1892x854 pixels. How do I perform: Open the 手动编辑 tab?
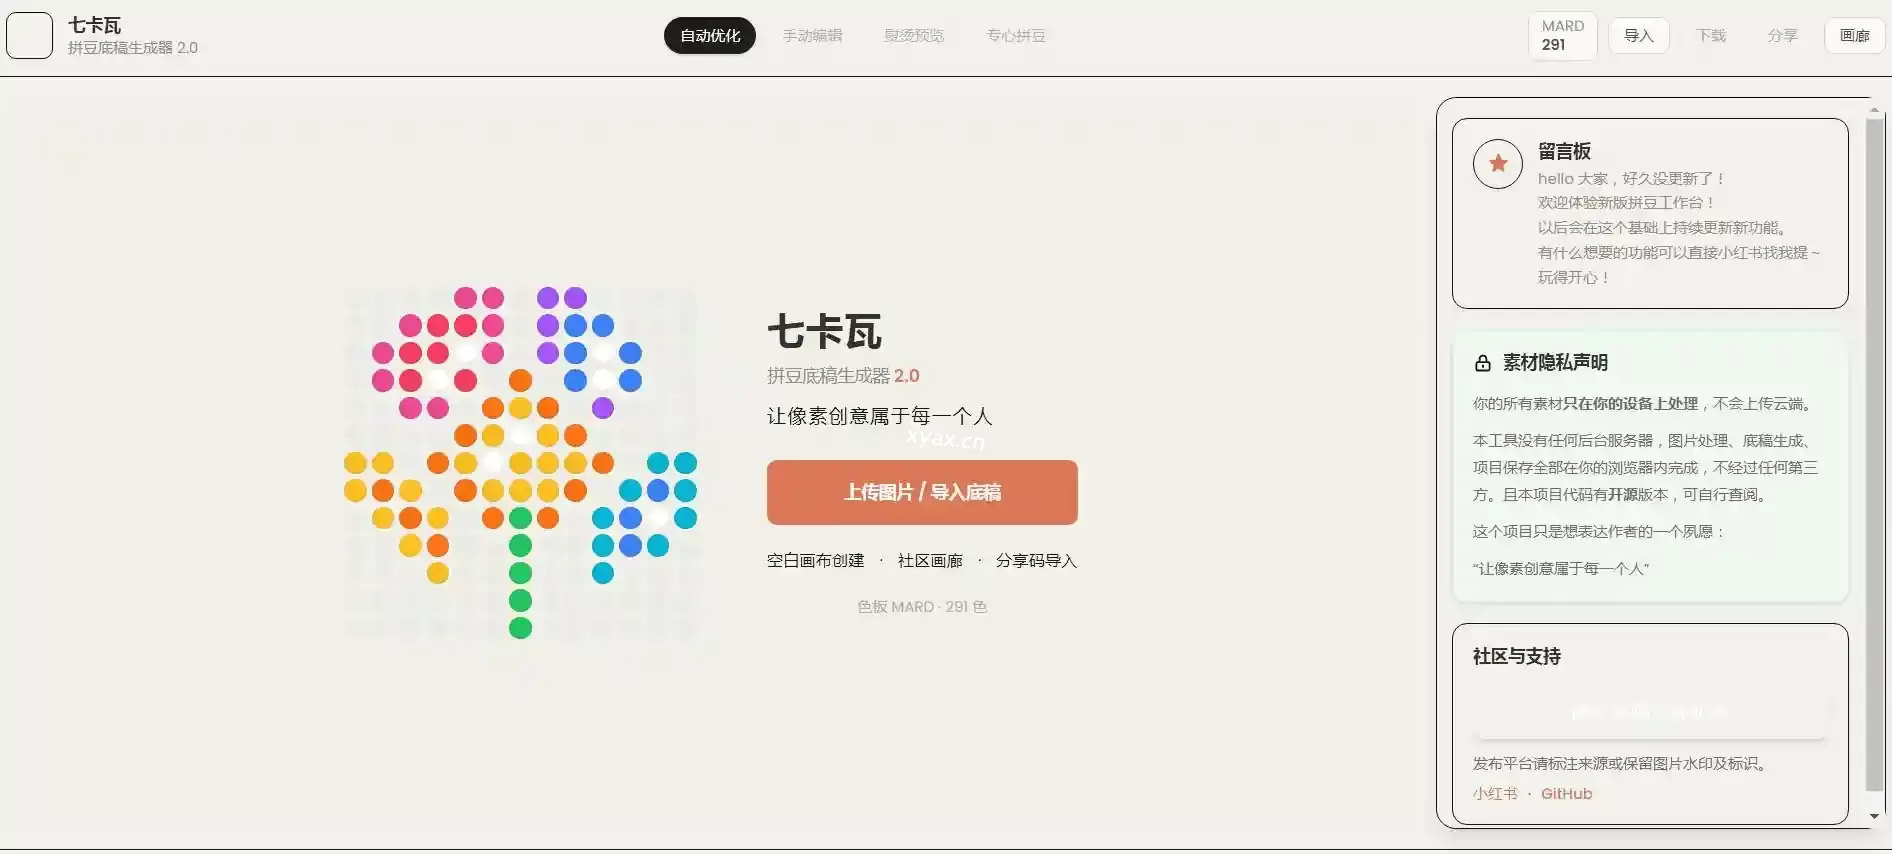coord(812,36)
